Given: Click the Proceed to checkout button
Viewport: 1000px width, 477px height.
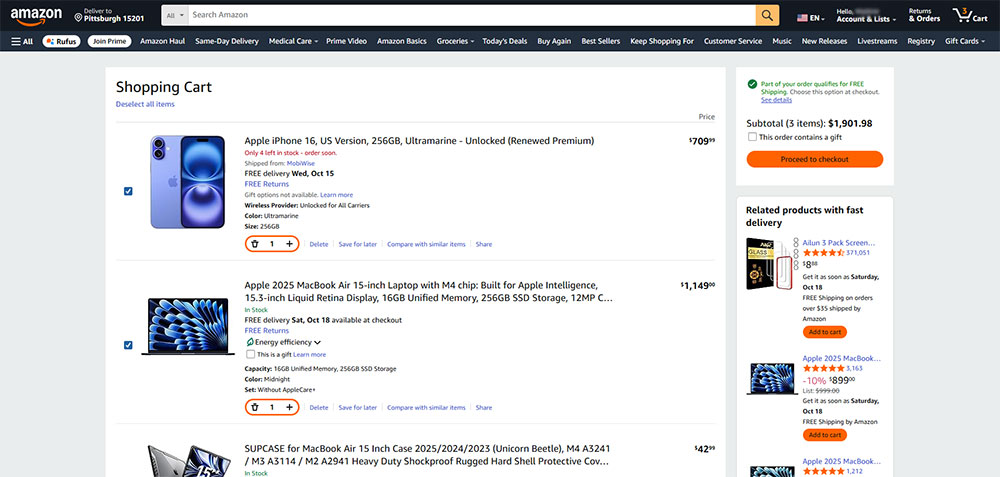Looking at the screenshot, I should [814, 159].
